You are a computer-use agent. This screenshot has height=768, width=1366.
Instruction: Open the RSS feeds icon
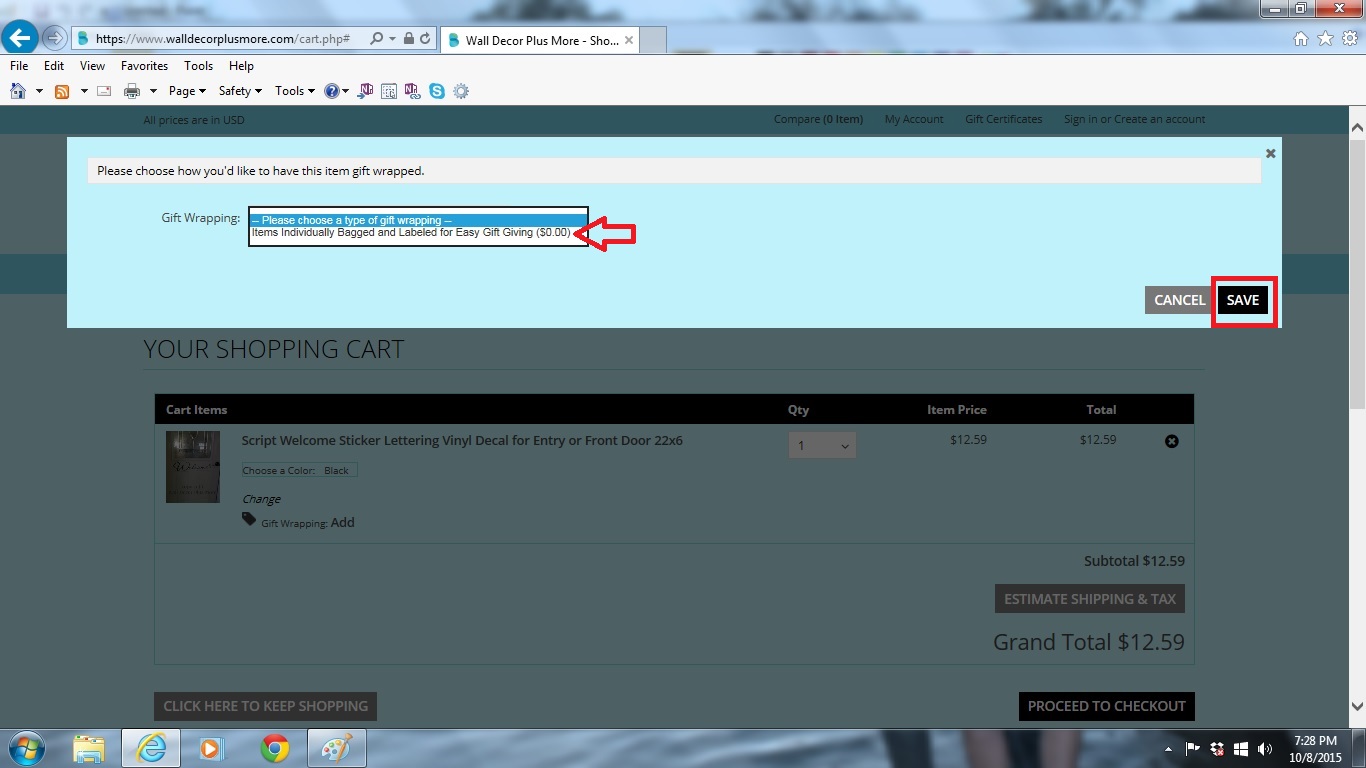(62, 91)
